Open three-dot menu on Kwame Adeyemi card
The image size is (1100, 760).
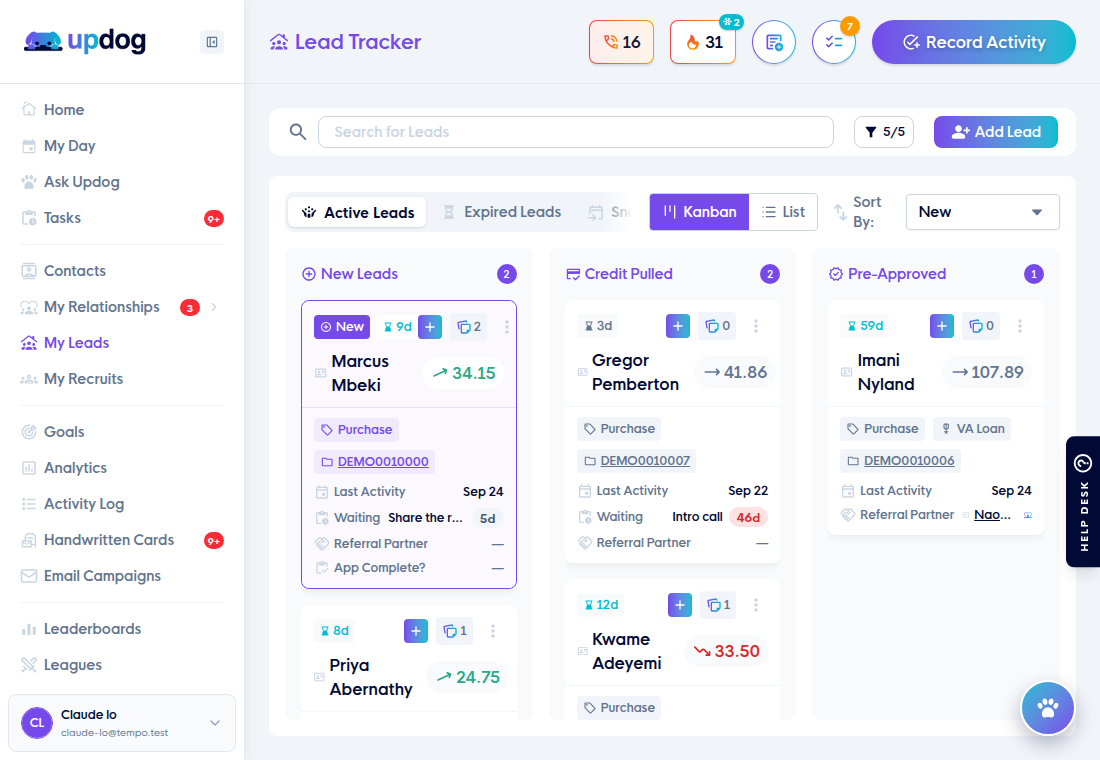(x=756, y=605)
